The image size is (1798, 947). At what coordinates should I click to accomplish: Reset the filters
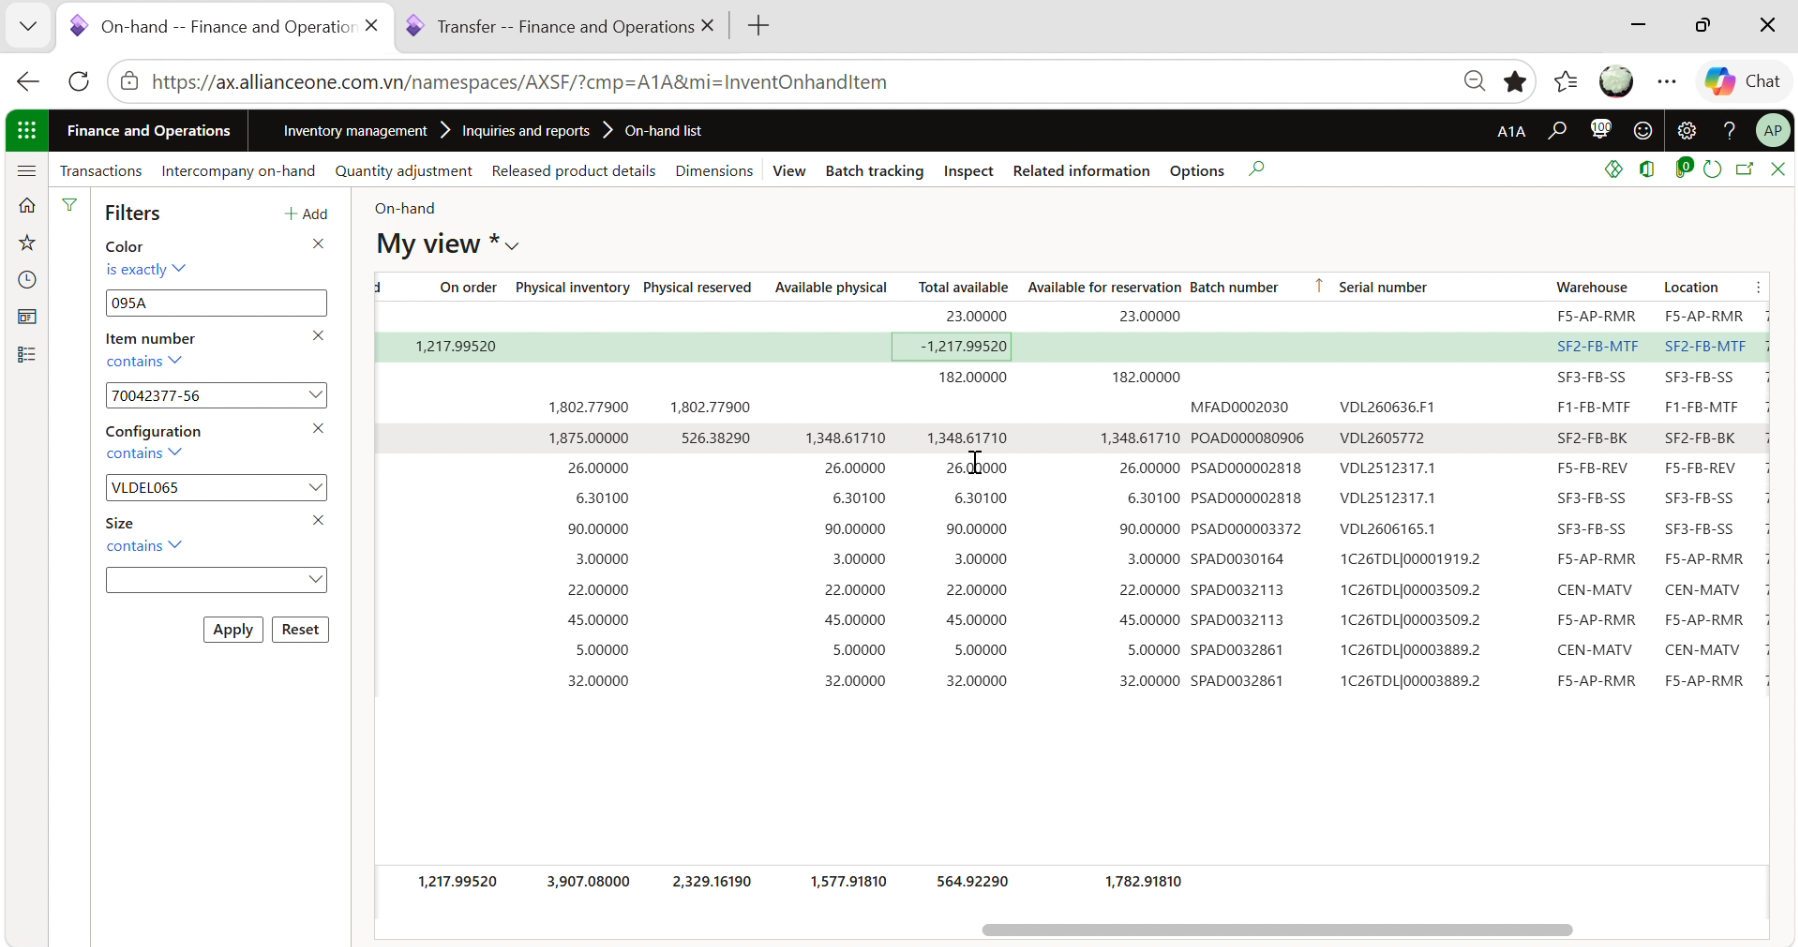tap(300, 630)
